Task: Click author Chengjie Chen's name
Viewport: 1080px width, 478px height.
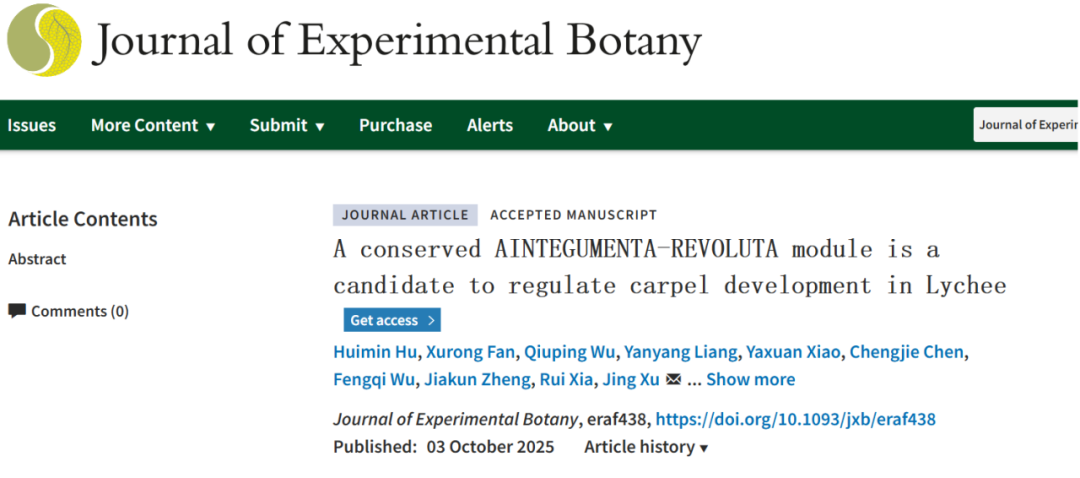Action: pos(907,352)
